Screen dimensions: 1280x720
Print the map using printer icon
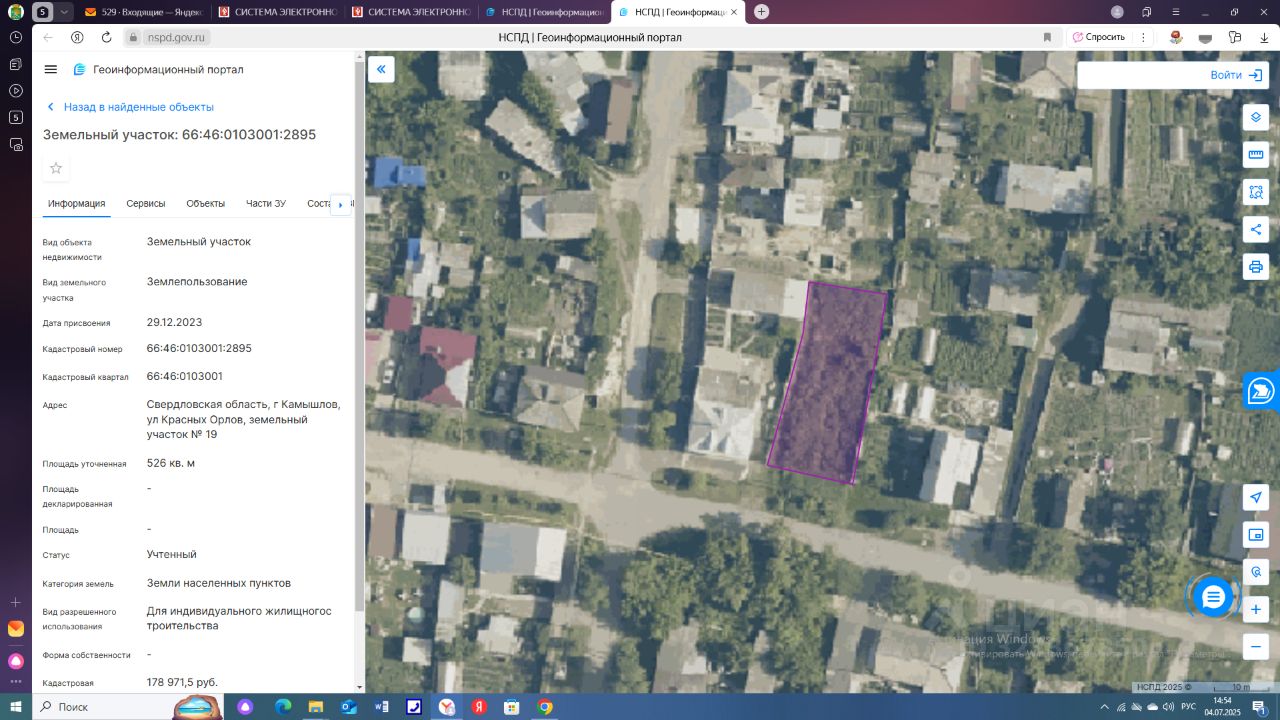(1256, 267)
